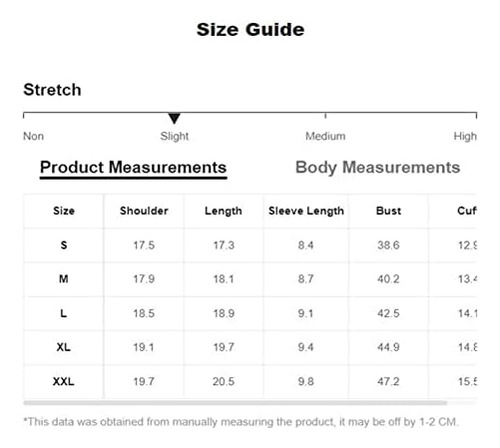Select the M size row label
Screen dimensions: 500x448
pyautogui.click(x=64, y=279)
